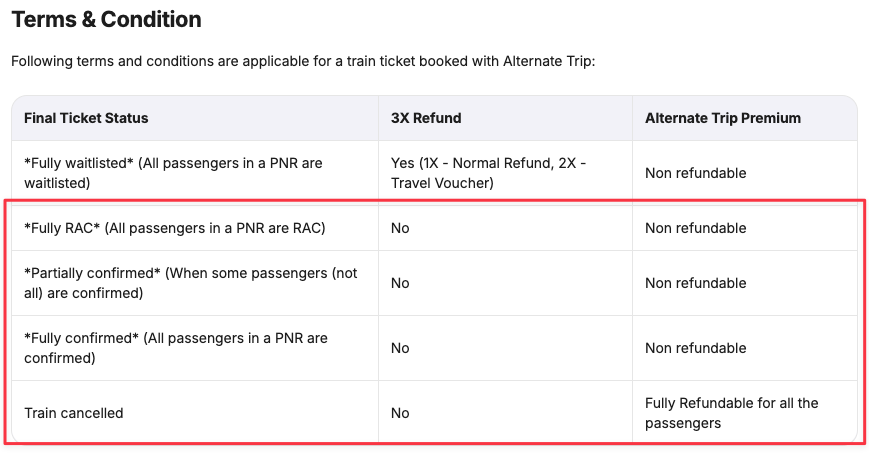Click the "Fully Refundable for all the passengers" cell
869x453 pixels.
point(732,413)
